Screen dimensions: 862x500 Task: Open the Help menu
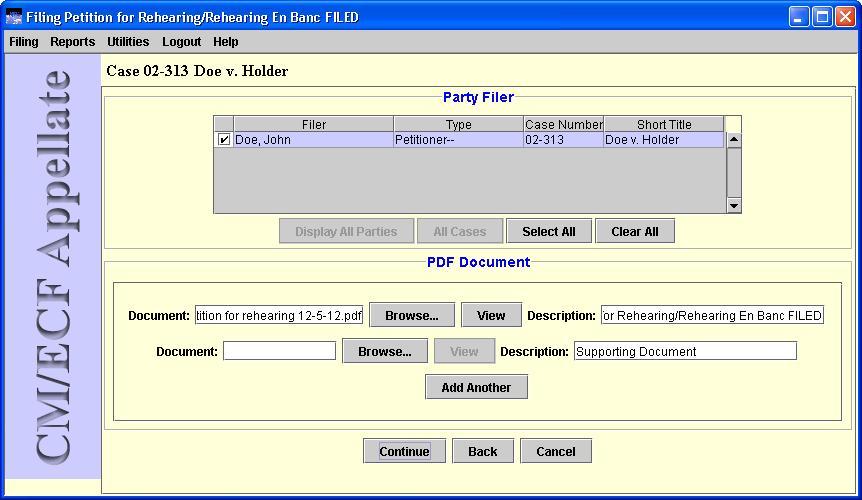pos(225,42)
